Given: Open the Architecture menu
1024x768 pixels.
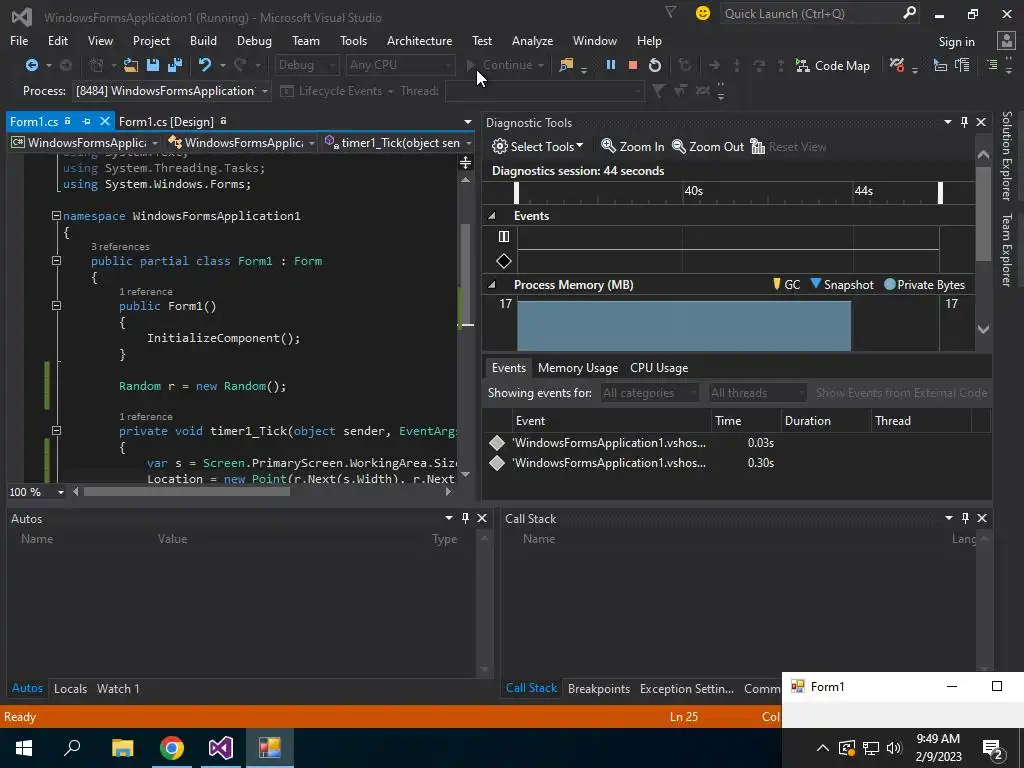Looking at the screenshot, I should pos(419,40).
